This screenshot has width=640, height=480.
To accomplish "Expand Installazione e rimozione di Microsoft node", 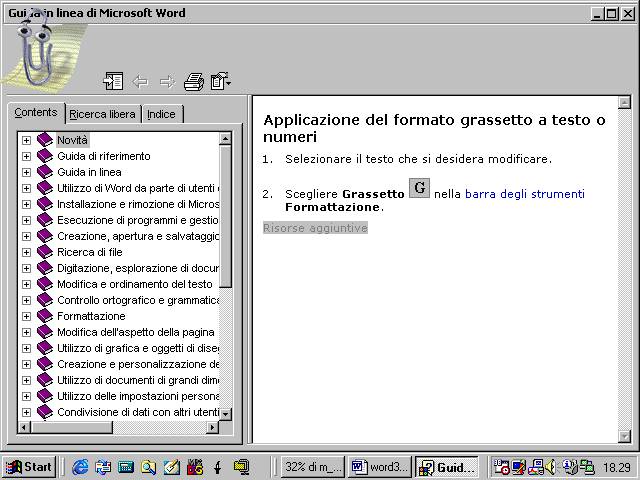I will [26, 204].
